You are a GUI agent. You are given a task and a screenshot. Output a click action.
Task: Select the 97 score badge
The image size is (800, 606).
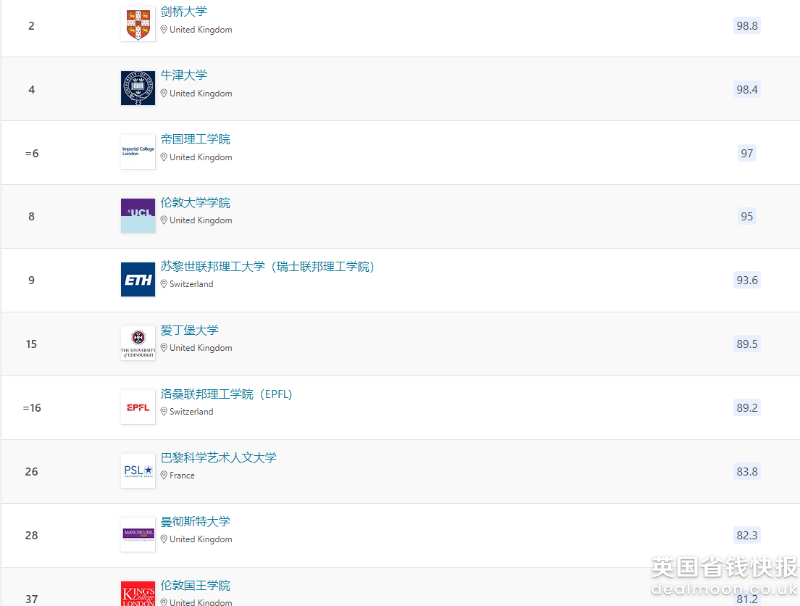pyautogui.click(x=747, y=153)
